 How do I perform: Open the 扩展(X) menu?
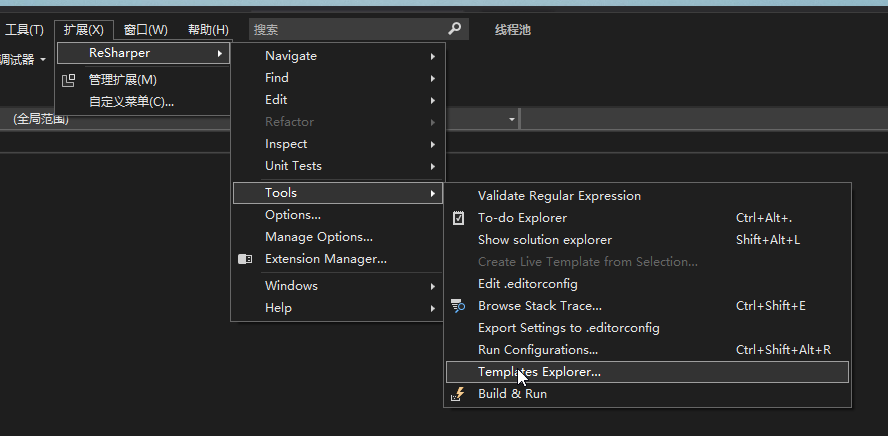[x=84, y=30]
